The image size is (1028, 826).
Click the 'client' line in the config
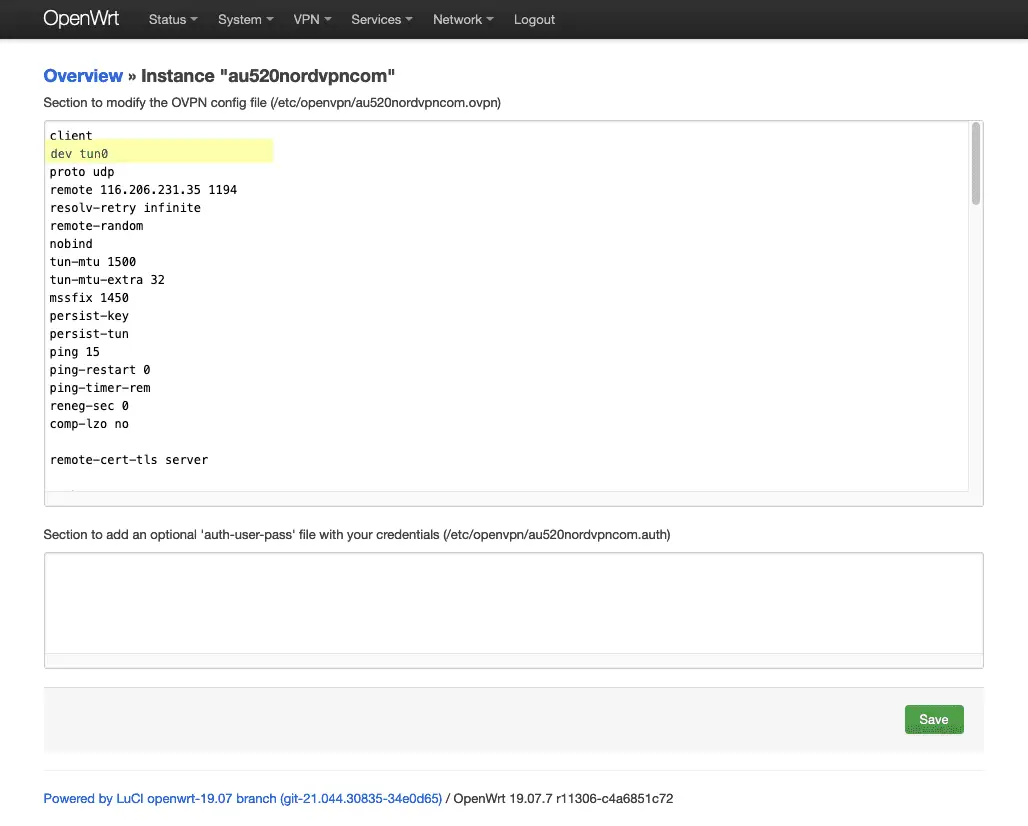71,136
